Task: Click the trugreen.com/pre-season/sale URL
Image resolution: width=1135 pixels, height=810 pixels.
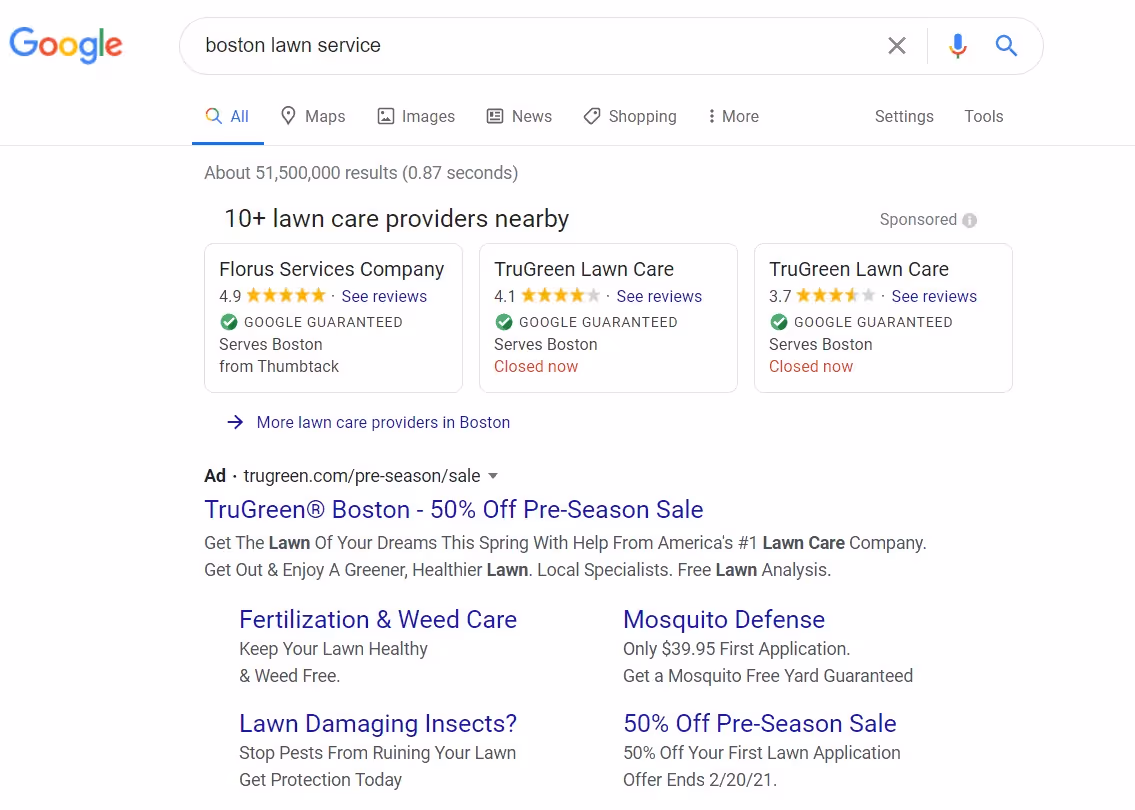Action: [362, 476]
